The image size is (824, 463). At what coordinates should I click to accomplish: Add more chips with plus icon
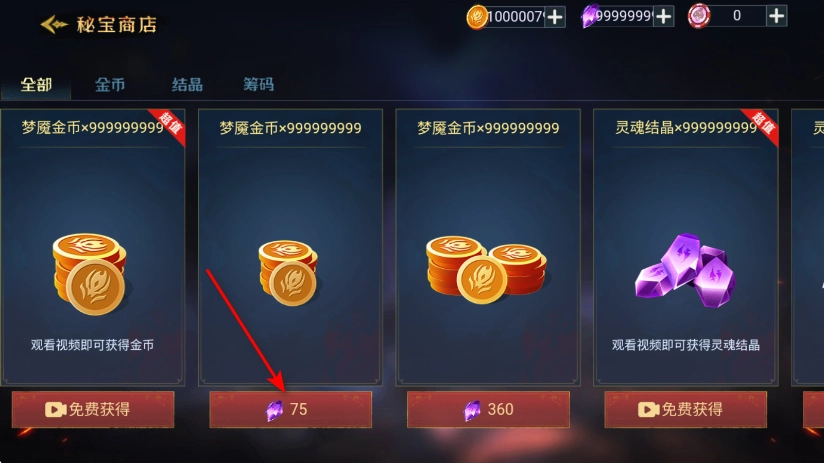[777, 16]
